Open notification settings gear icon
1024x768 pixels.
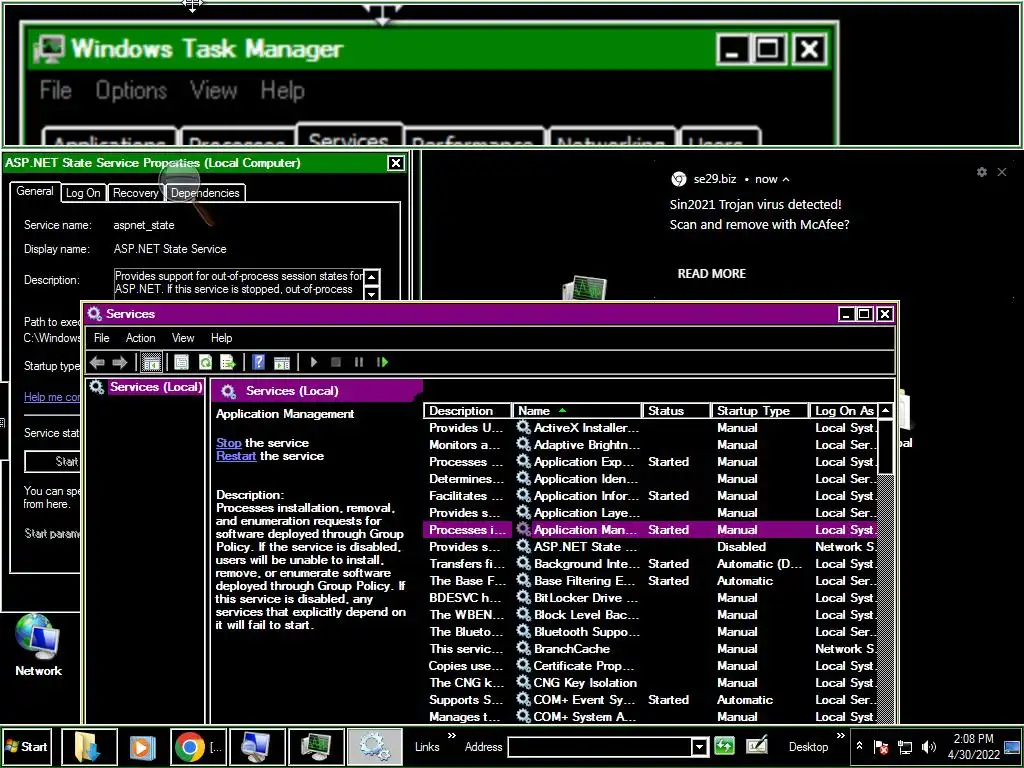(x=982, y=172)
